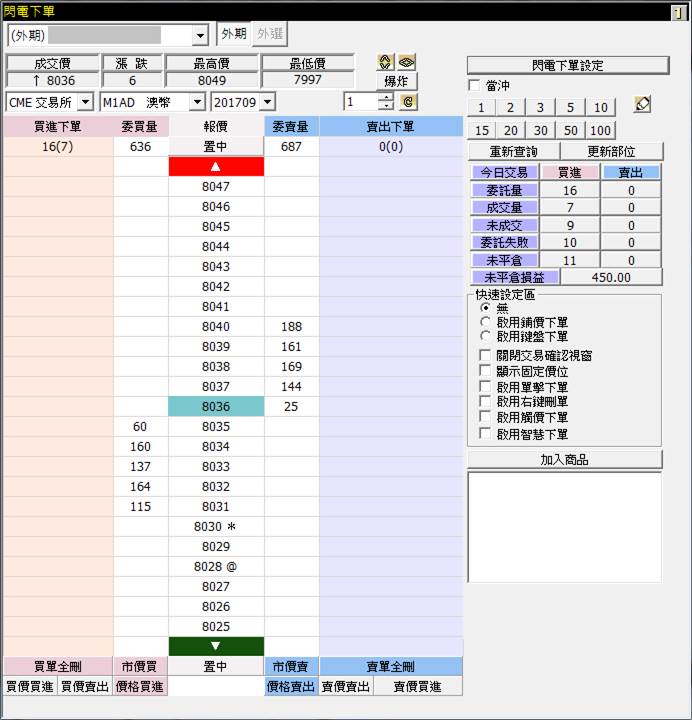Click the 8035 price row

click(216, 427)
